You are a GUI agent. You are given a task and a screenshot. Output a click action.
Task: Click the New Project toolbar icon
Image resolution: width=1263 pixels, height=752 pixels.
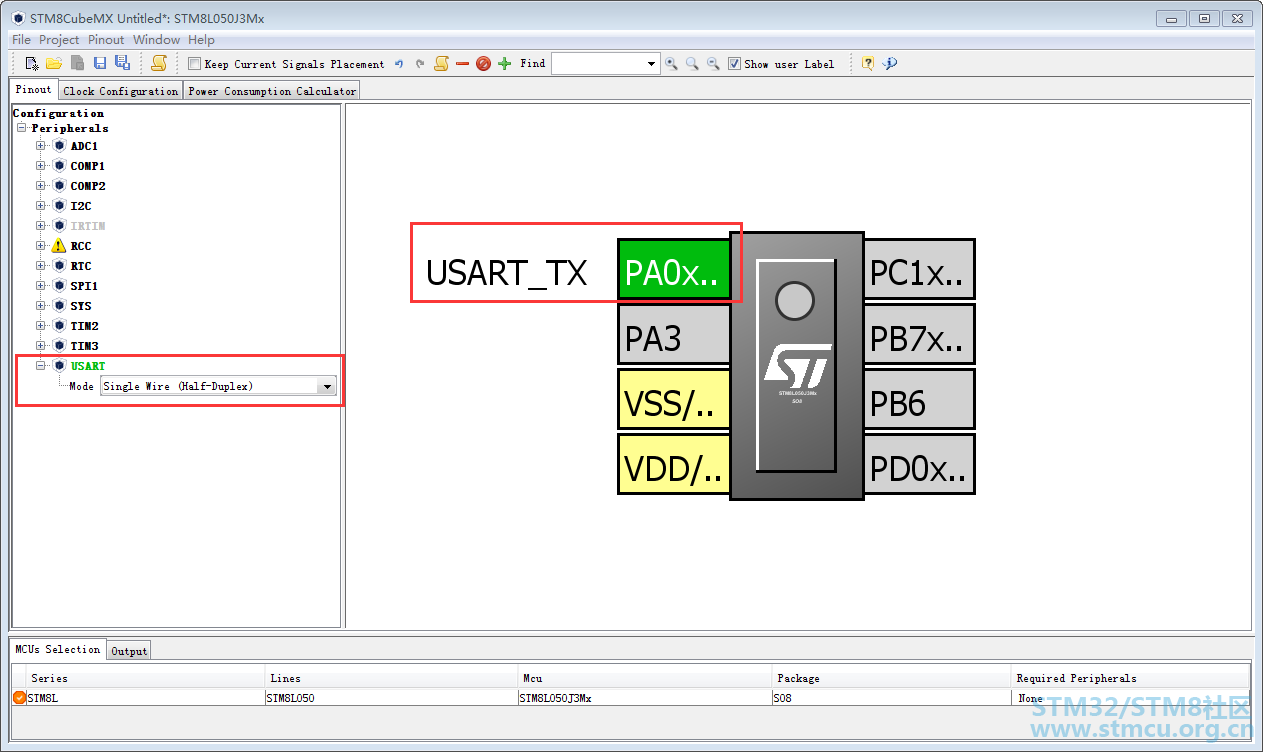coord(32,63)
